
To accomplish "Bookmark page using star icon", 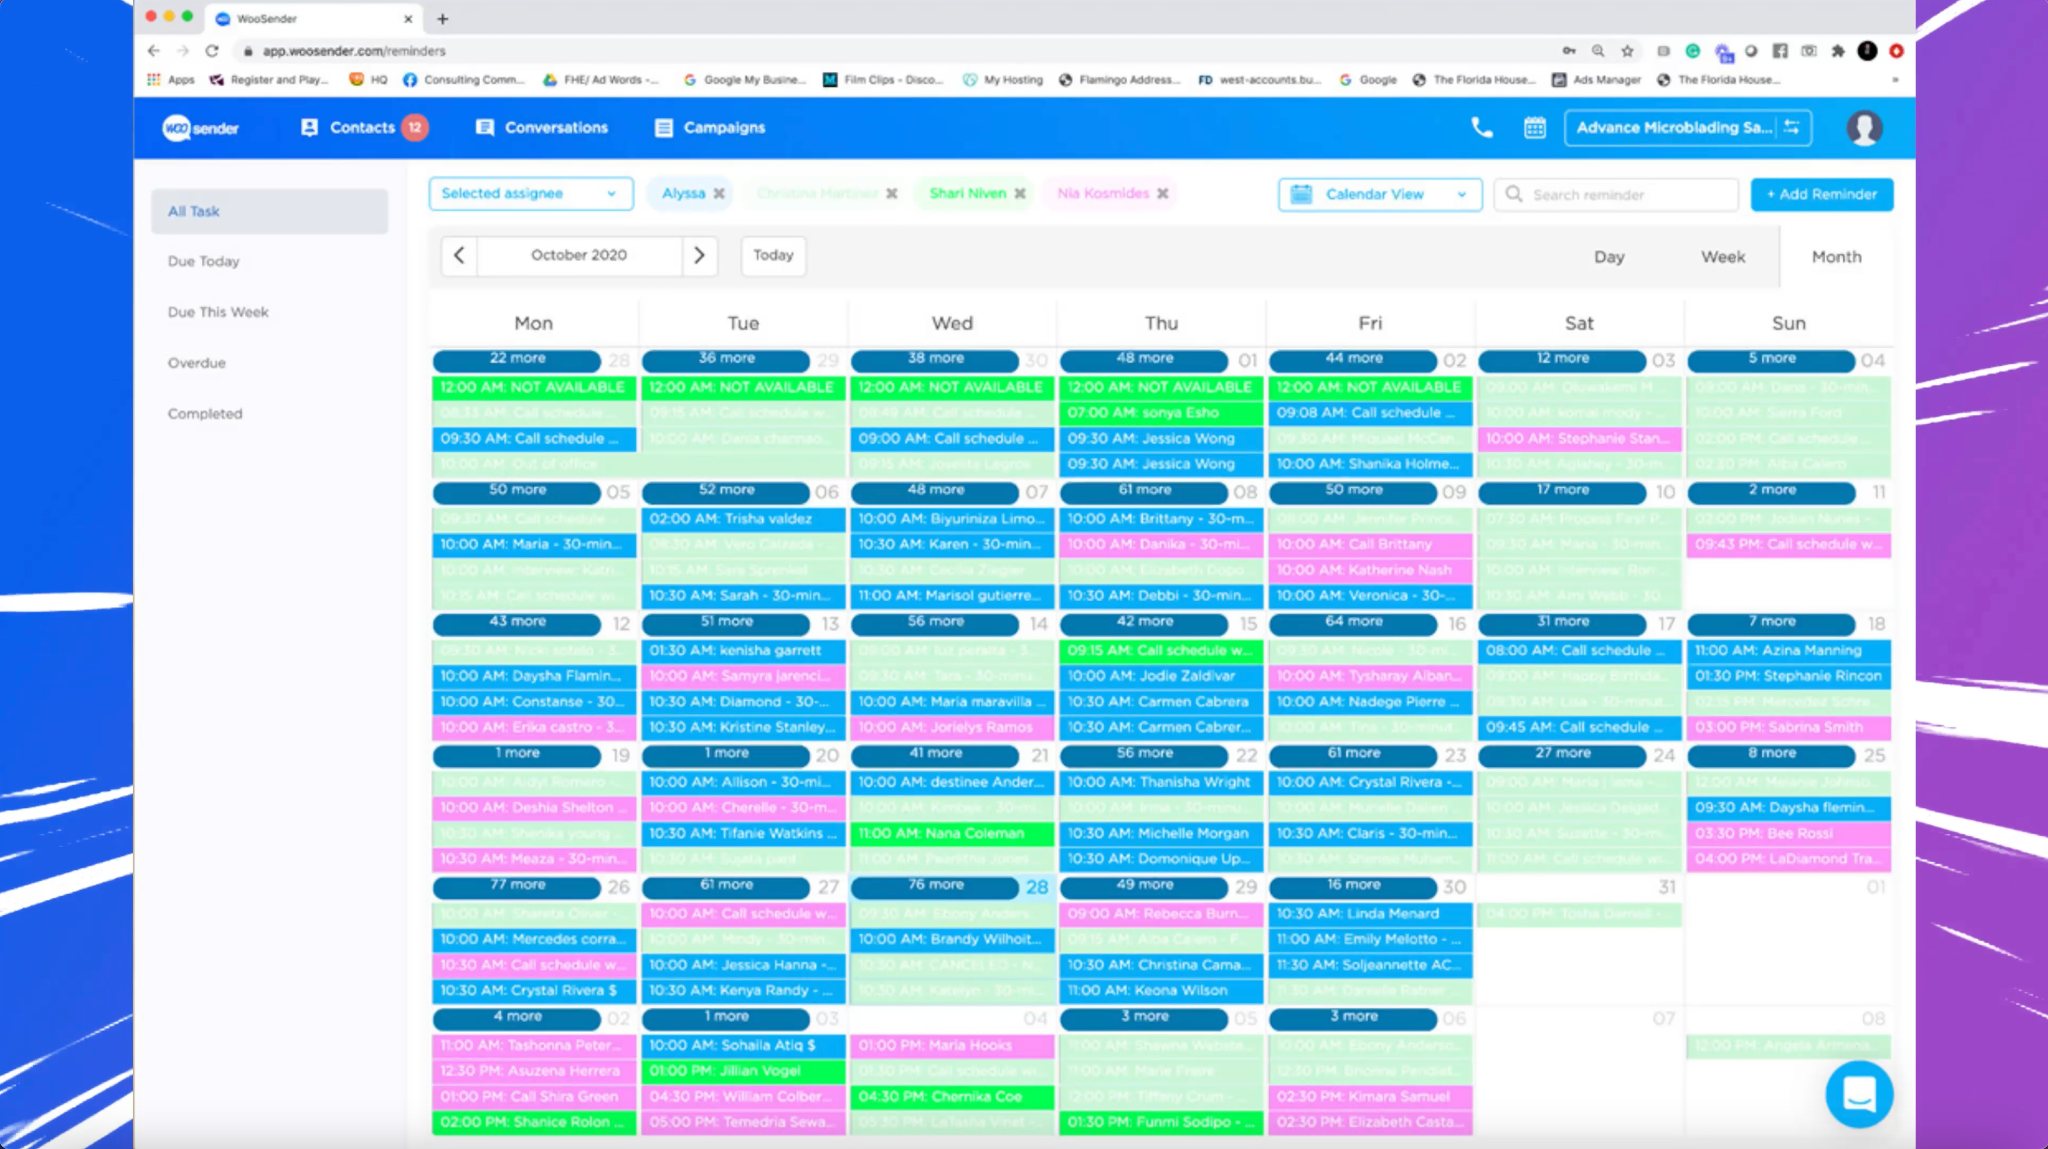I will pyautogui.click(x=1627, y=51).
